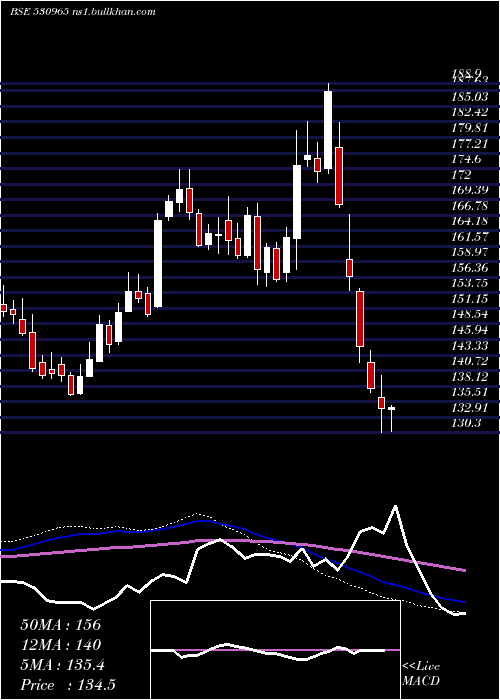Select the 135.51 price level
This screenshot has height=700, width=500.
[469, 392]
